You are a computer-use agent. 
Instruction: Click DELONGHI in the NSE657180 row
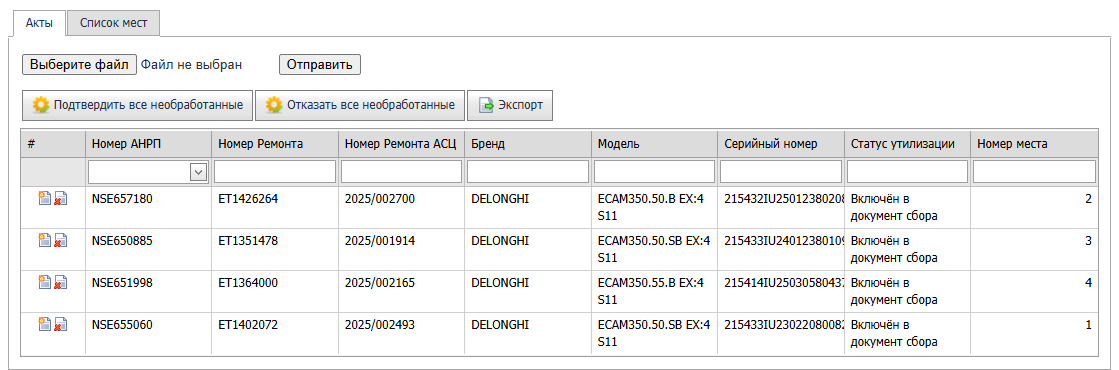pyautogui.click(x=500, y=199)
